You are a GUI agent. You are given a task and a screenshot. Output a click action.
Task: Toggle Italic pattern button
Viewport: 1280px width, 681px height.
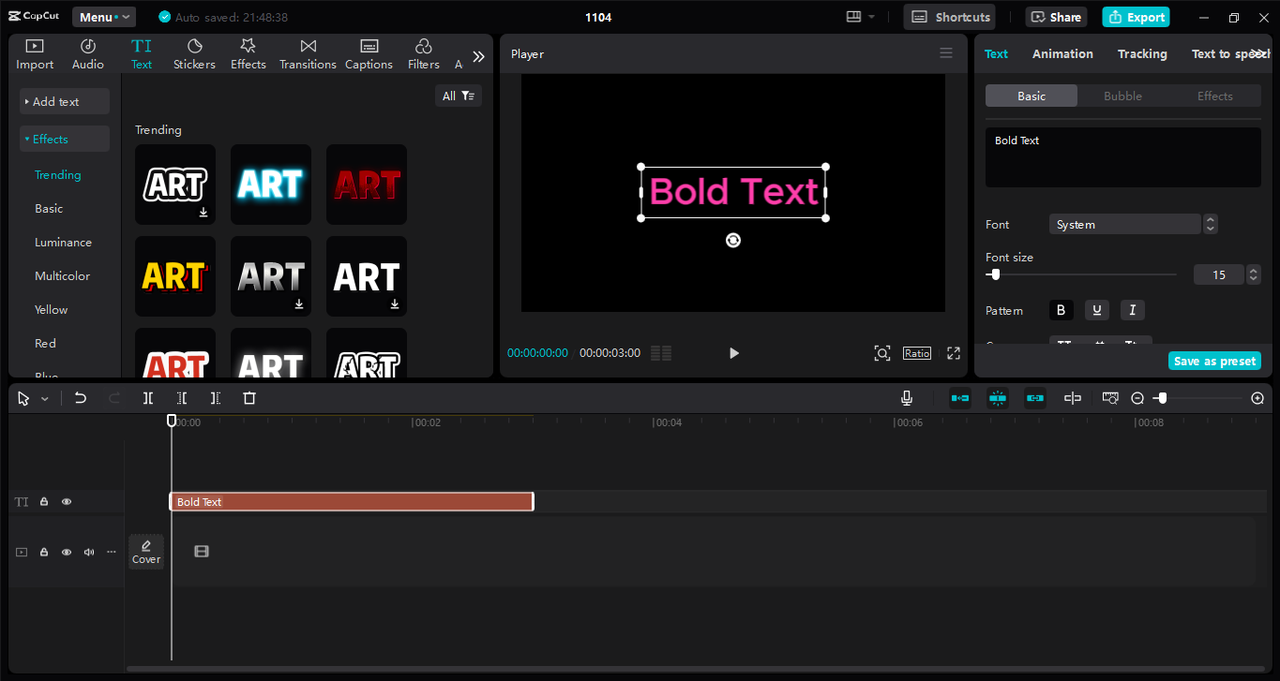coord(1132,310)
